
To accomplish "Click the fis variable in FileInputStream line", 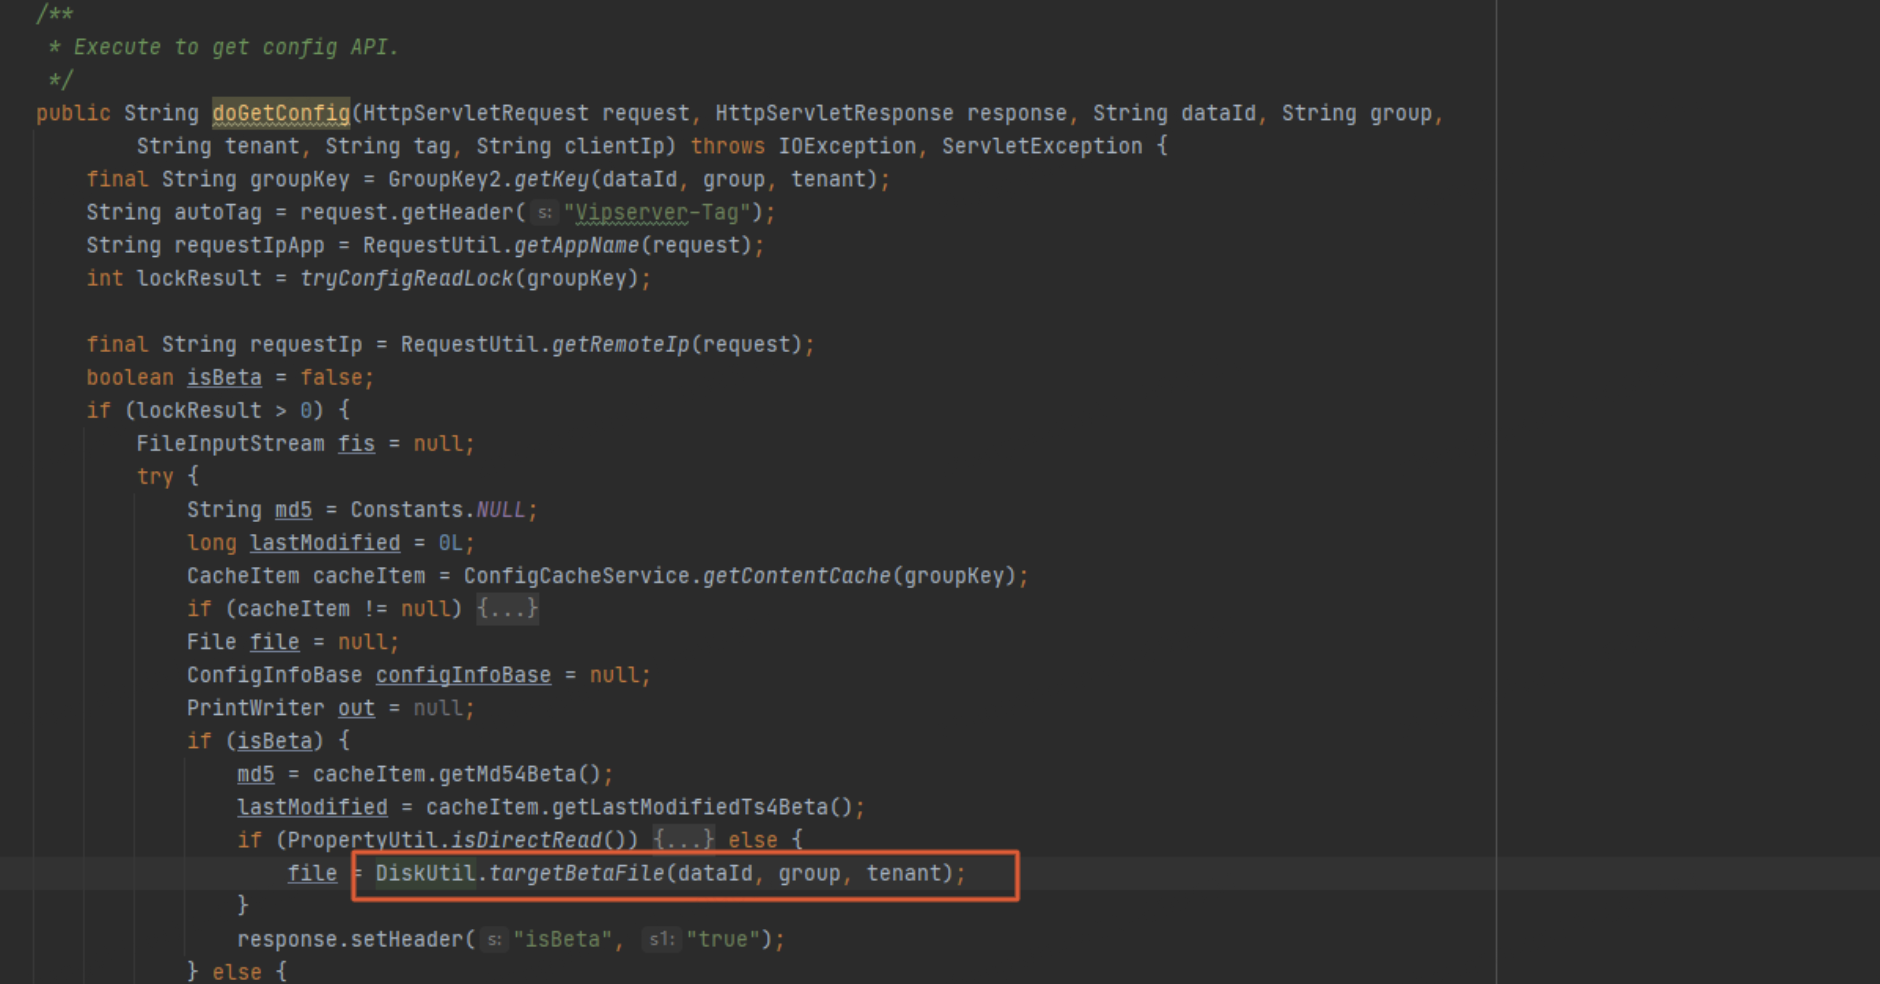I will (x=356, y=443).
